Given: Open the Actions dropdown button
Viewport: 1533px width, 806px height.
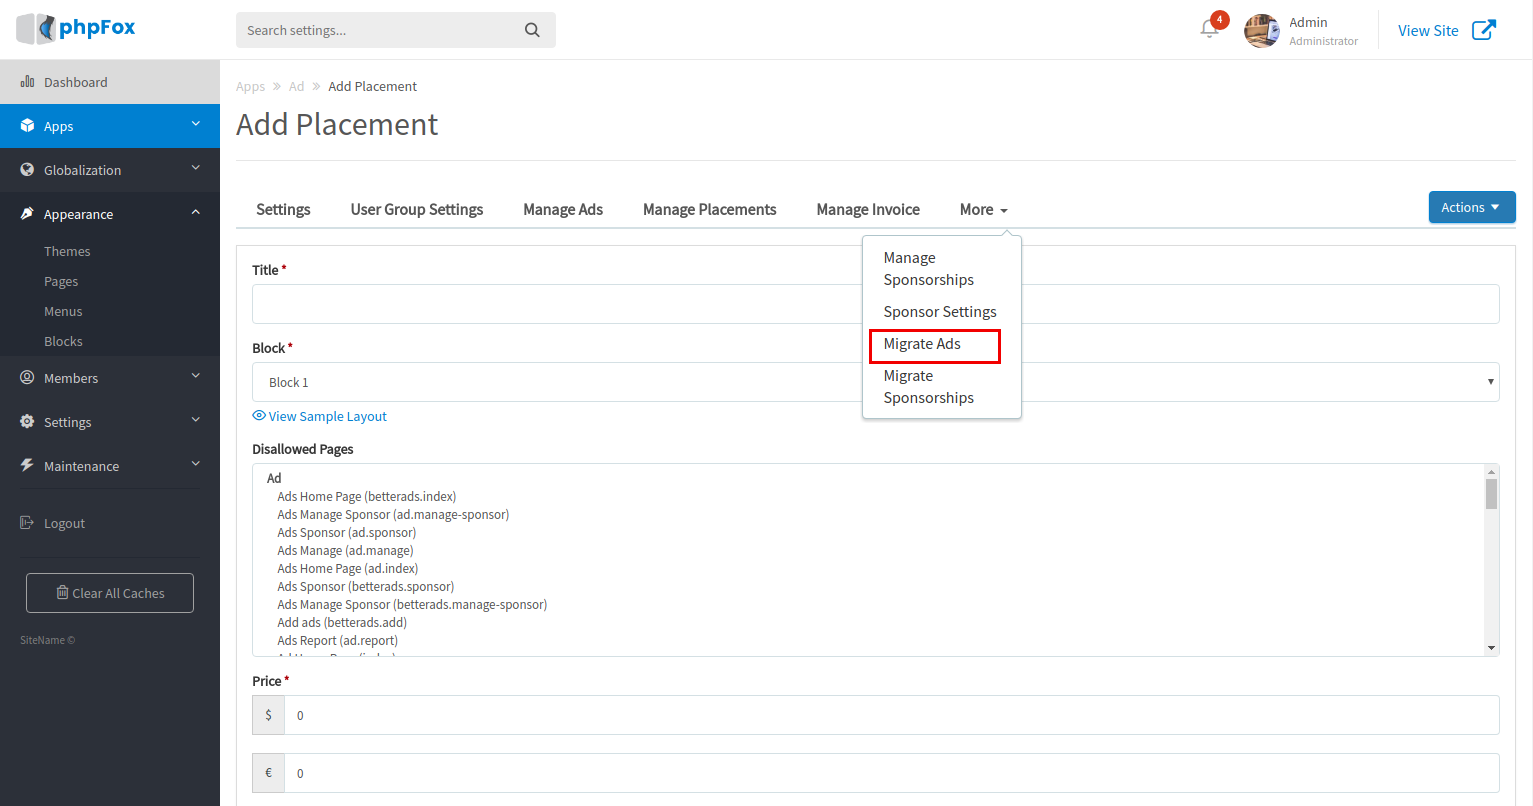Looking at the screenshot, I should click(x=1471, y=207).
